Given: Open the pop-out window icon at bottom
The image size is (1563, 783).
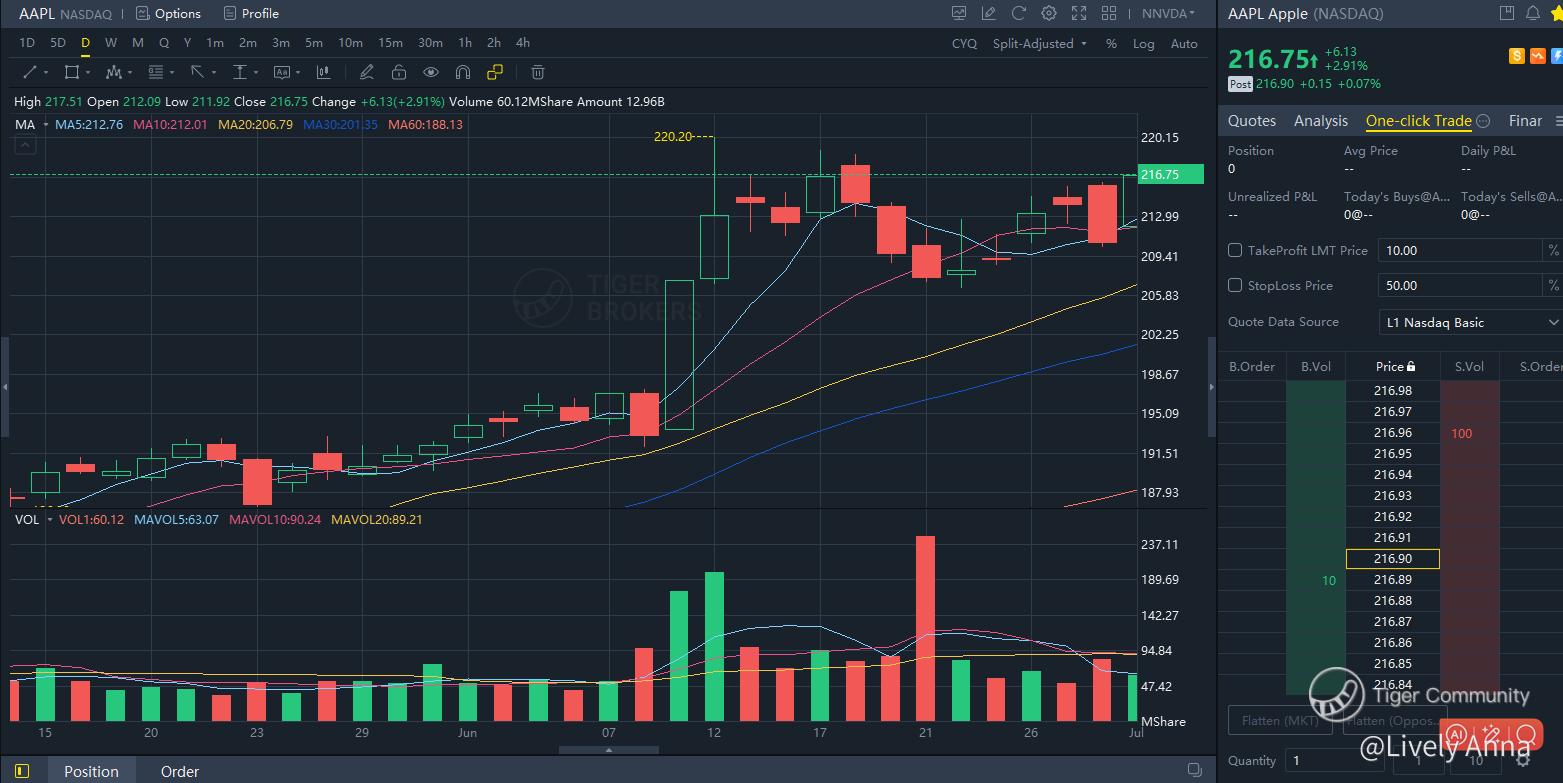Looking at the screenshot, I should [1194, 770].
